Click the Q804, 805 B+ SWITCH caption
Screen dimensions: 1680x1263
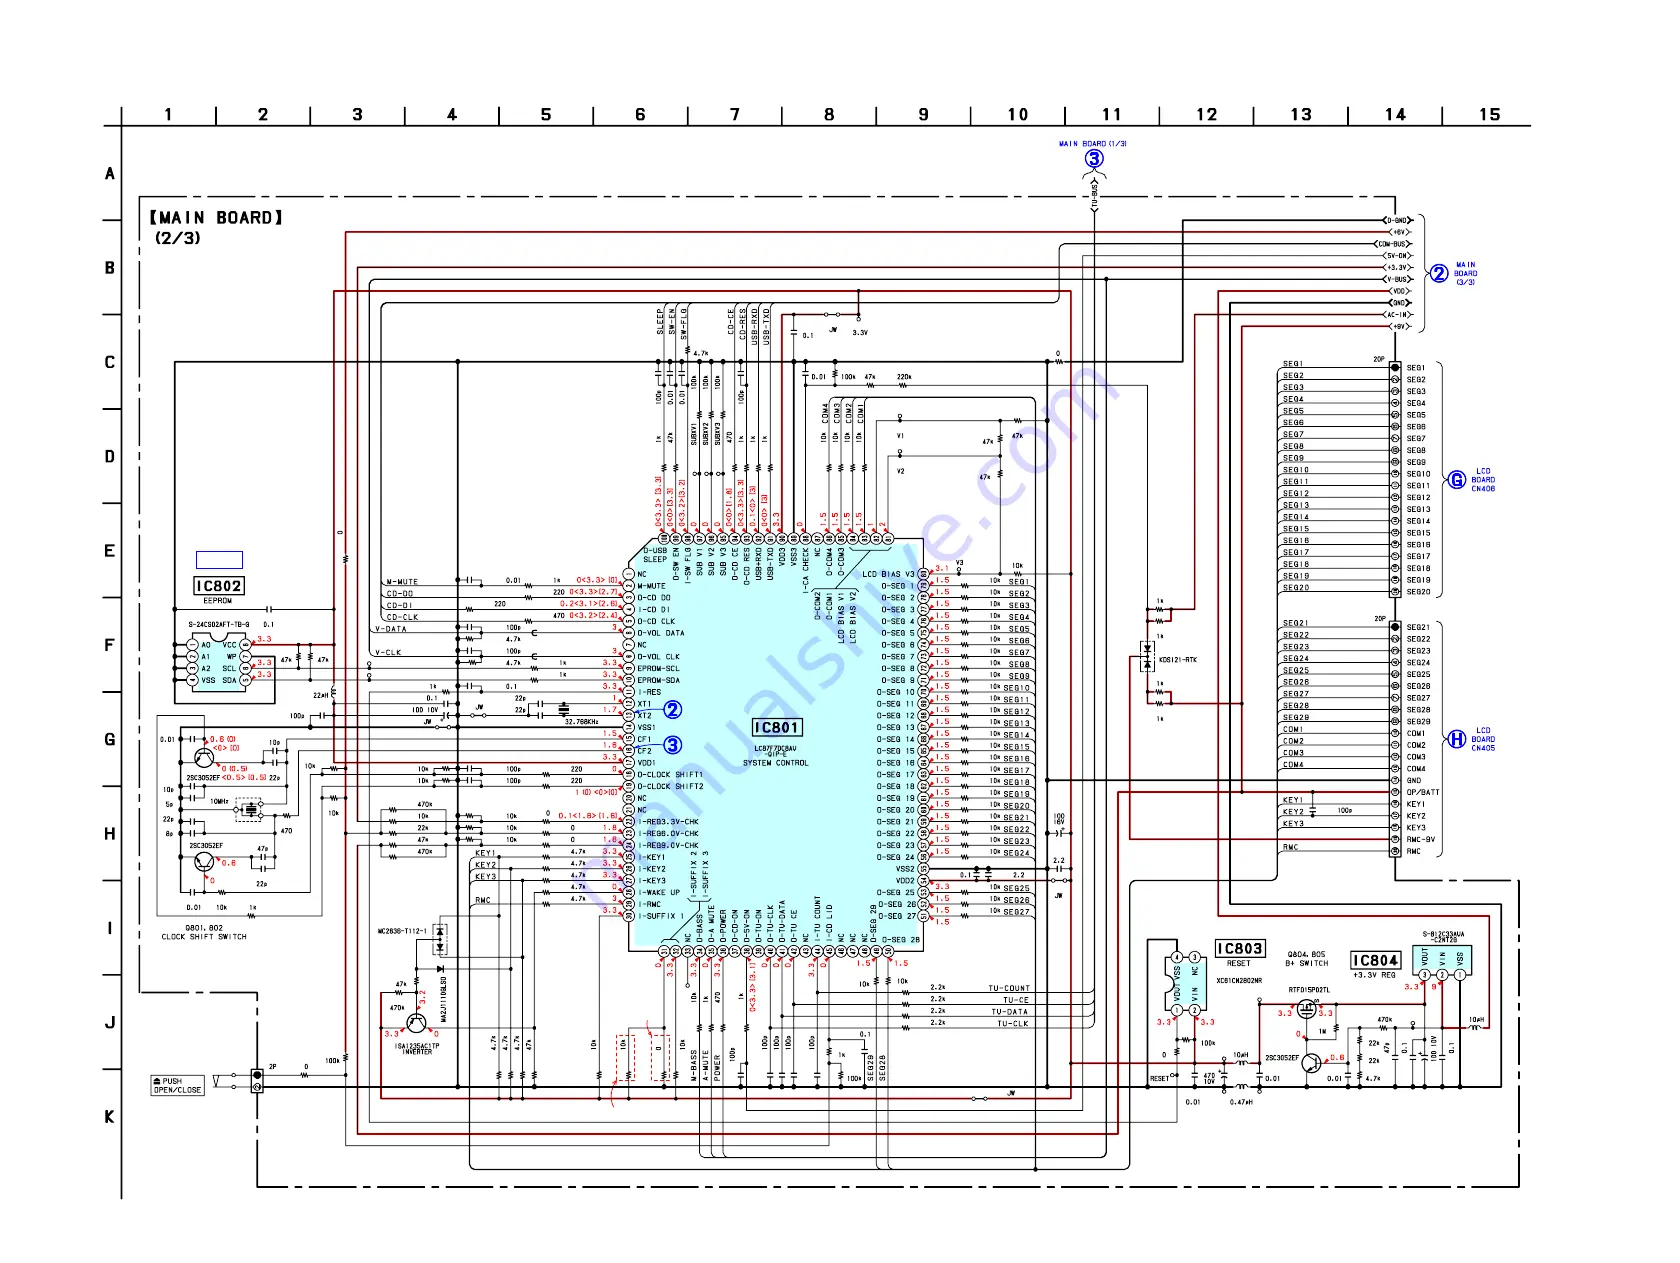tap(1307, 958)
